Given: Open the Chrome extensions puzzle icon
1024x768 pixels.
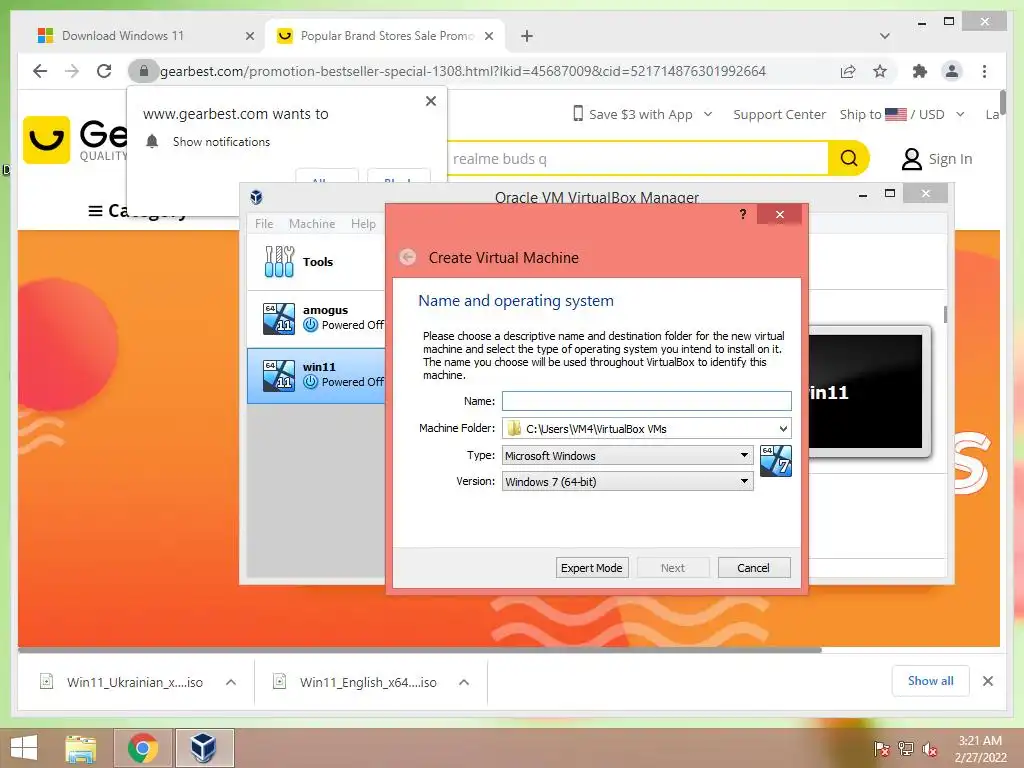Looking at the screenshot, I should (x=920, y=71).
